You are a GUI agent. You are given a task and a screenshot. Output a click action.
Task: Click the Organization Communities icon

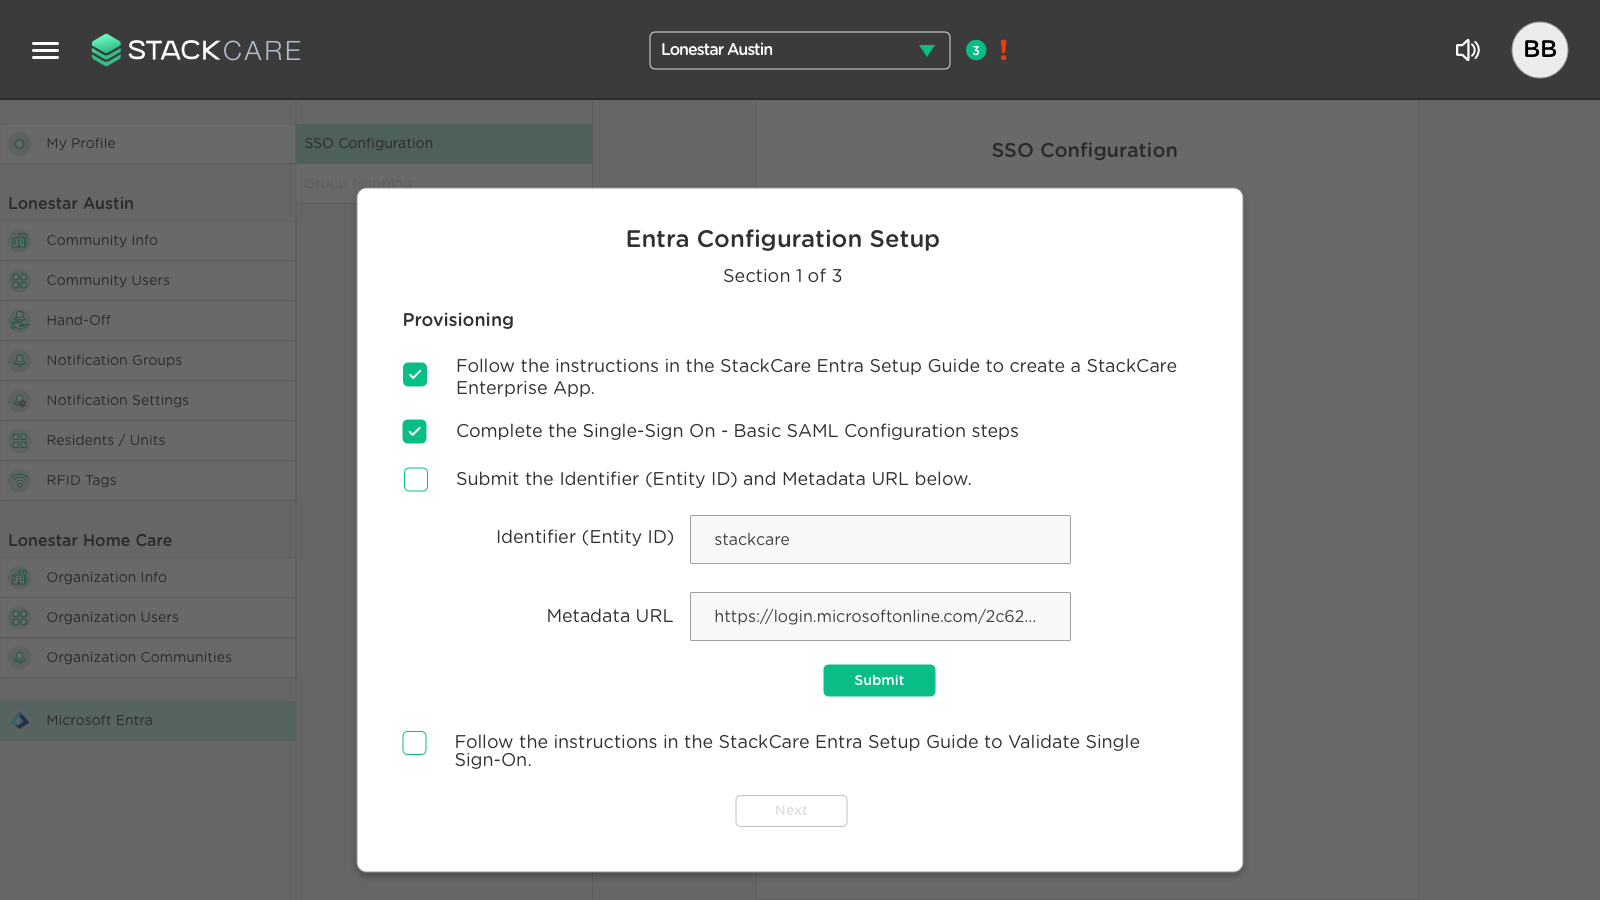[x=20, y=658]
